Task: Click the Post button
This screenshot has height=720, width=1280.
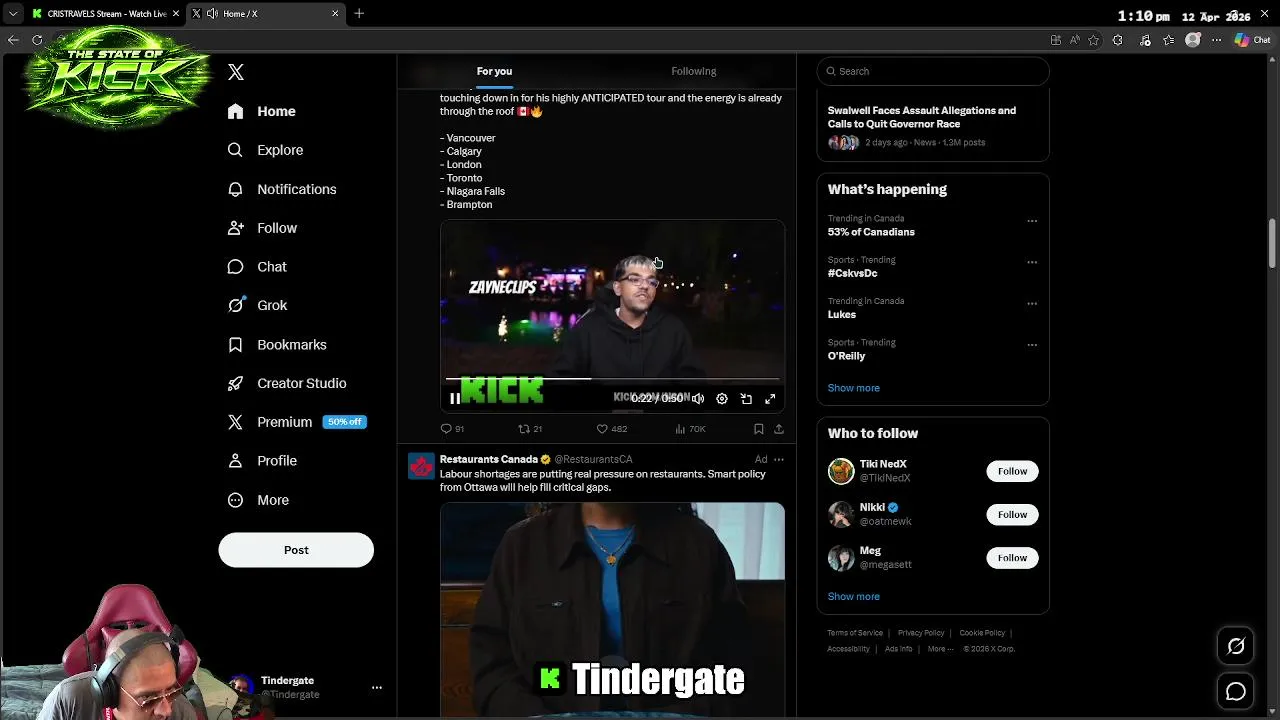Action: click(x=296, y=550)
